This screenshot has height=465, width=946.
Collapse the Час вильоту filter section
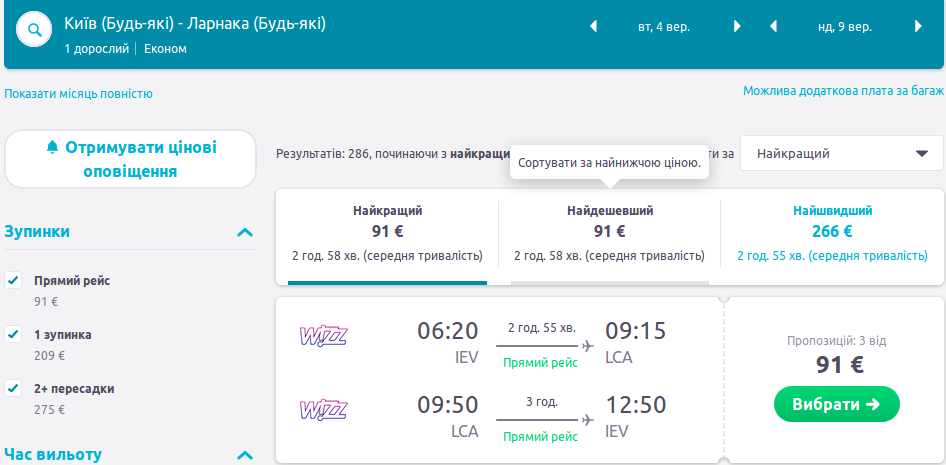(x=244, y=456)
